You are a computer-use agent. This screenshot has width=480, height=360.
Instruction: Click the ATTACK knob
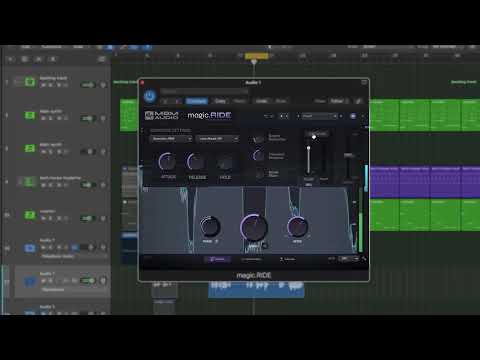coord(167,162)
